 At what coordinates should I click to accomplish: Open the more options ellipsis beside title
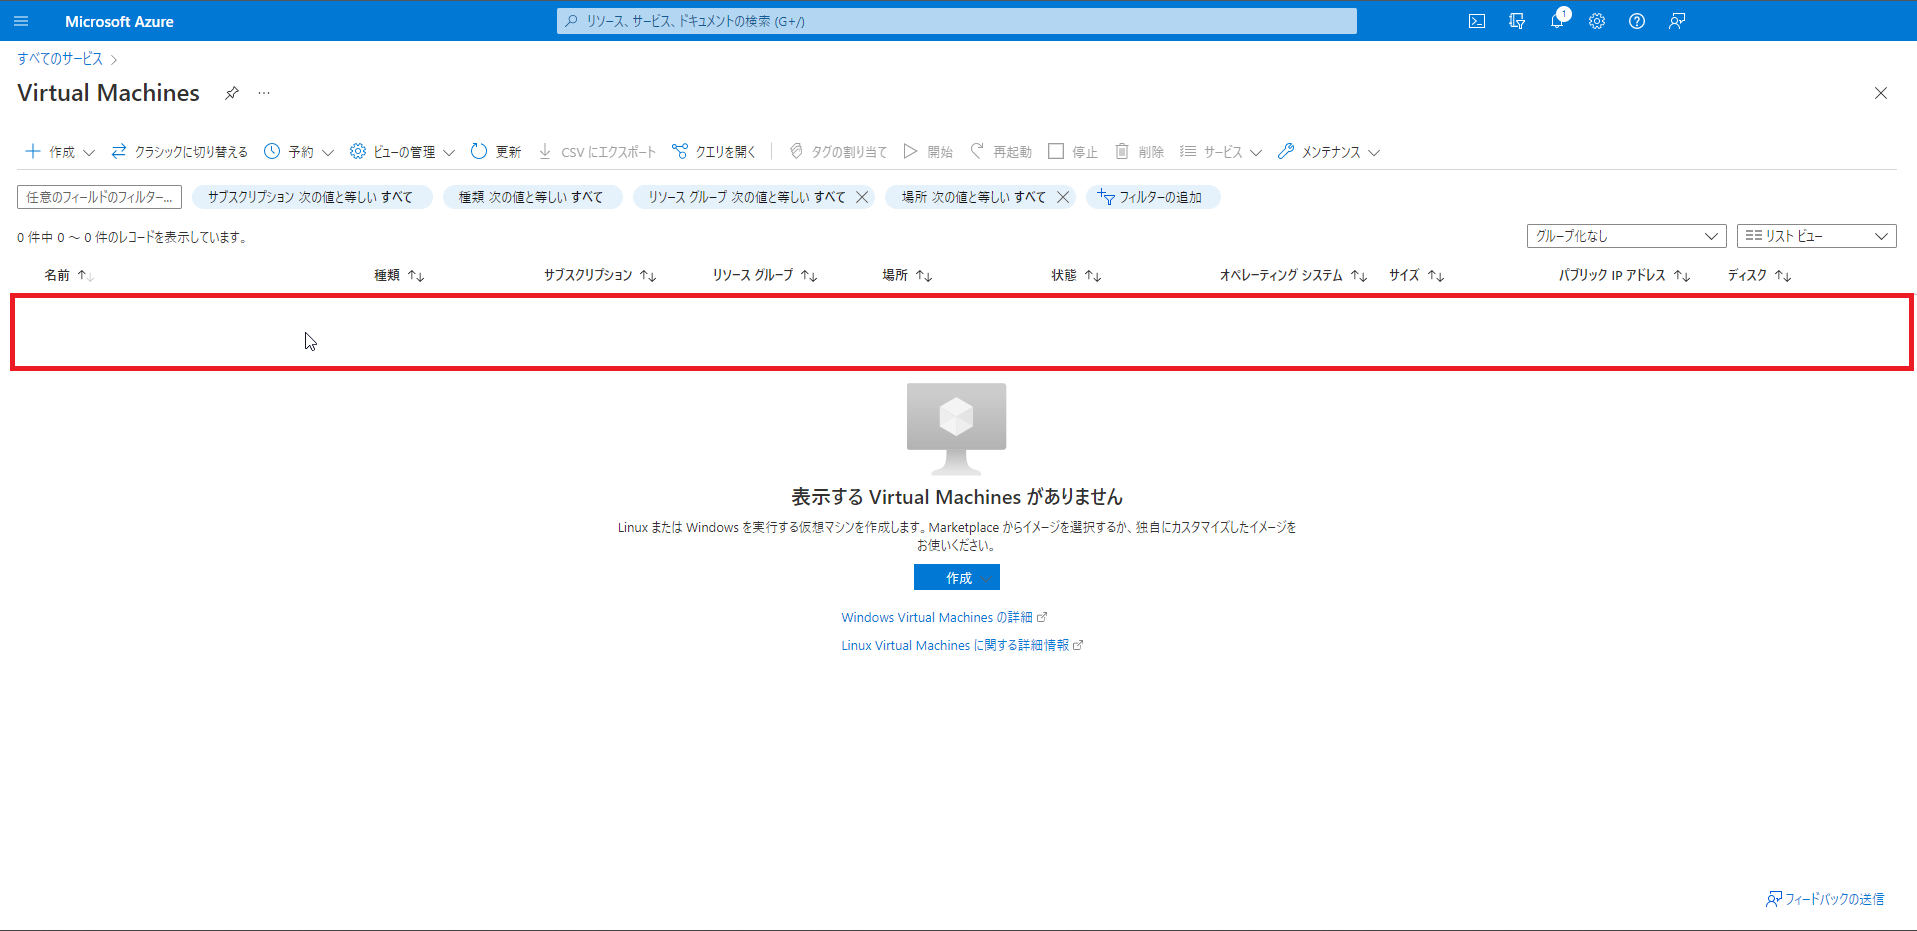264,93
